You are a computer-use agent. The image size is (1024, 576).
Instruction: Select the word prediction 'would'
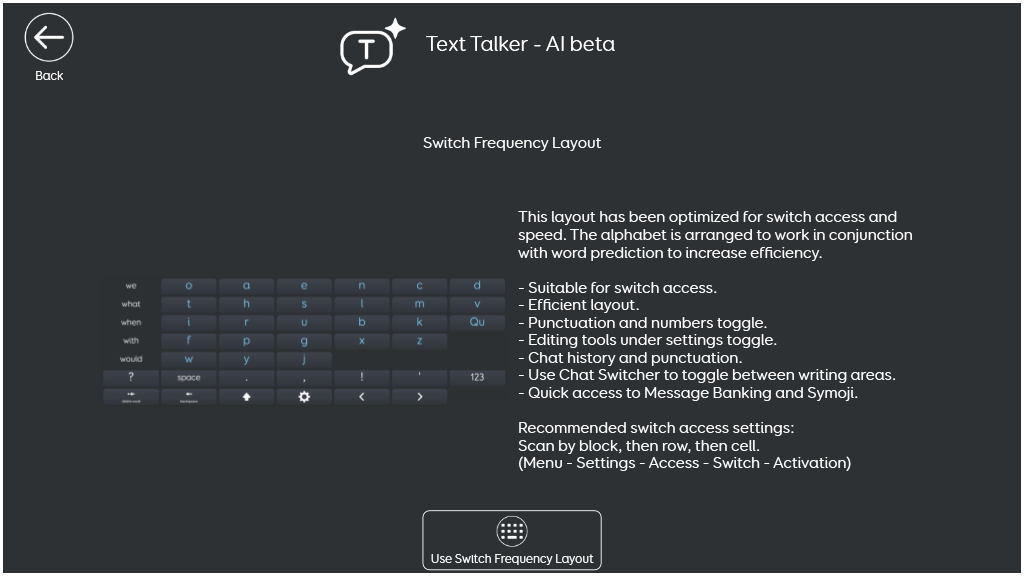pyautogui.click(x=131, y=359)
